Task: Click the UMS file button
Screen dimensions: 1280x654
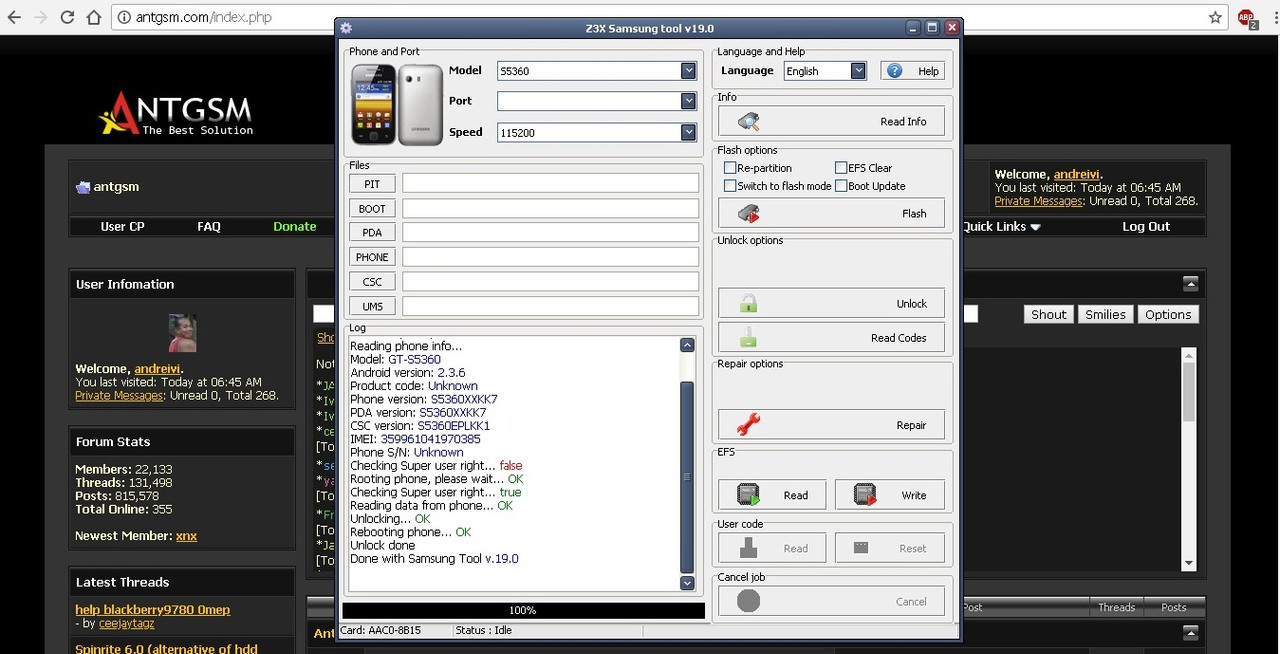Action: 372,306
